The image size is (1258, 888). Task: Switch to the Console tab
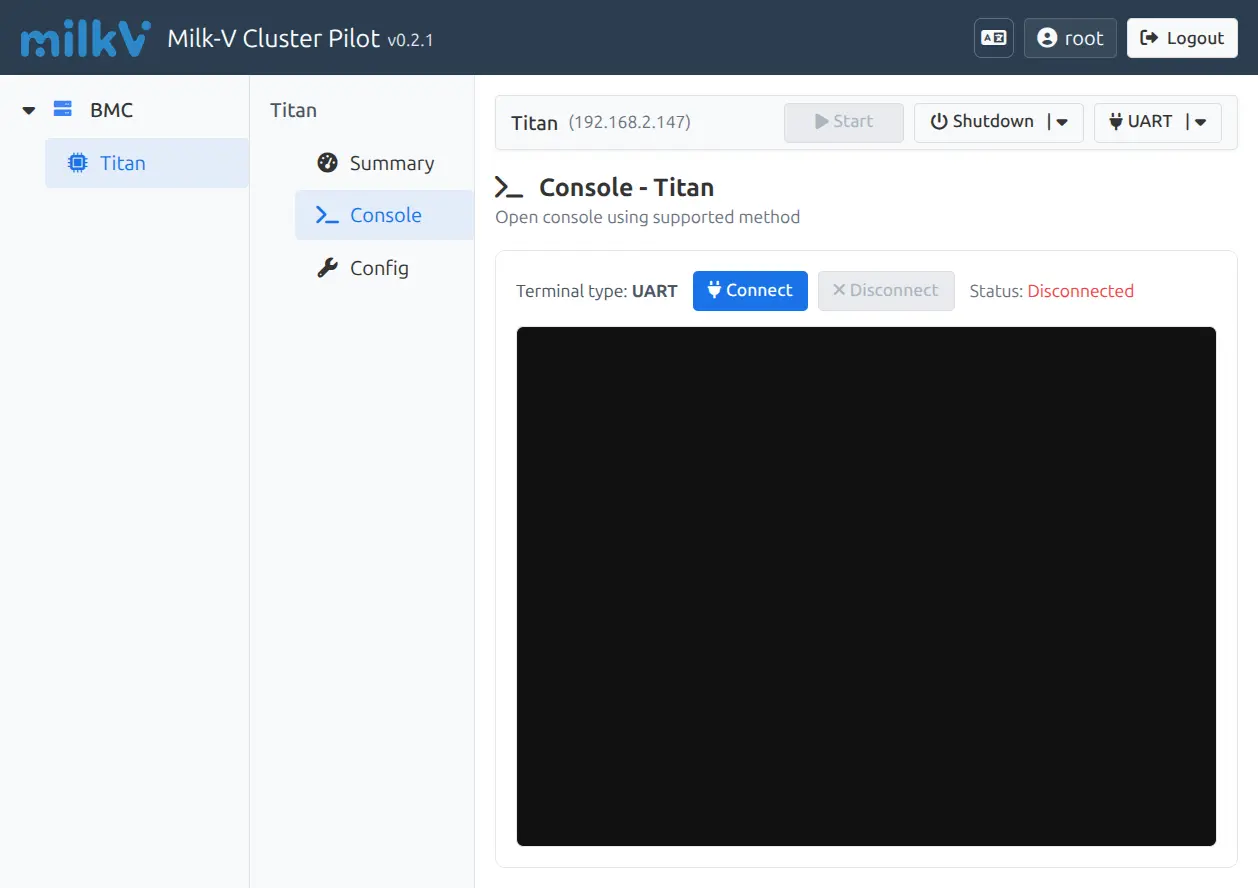click(384, 215)
